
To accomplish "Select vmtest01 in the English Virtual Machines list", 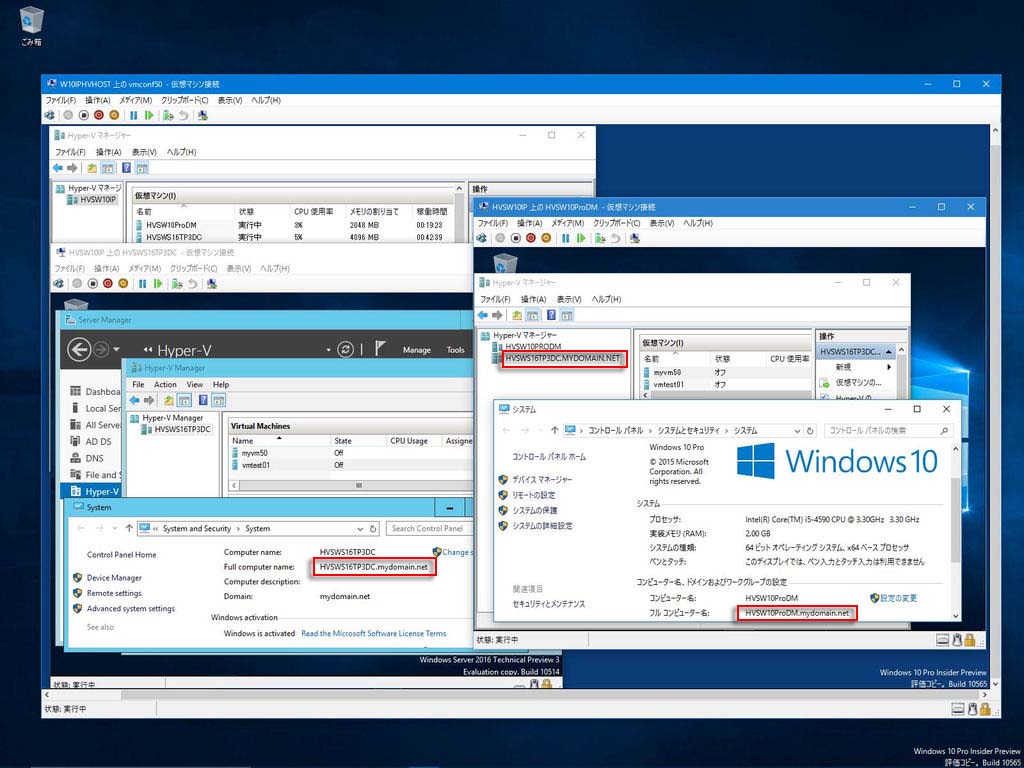I will 351,466.
